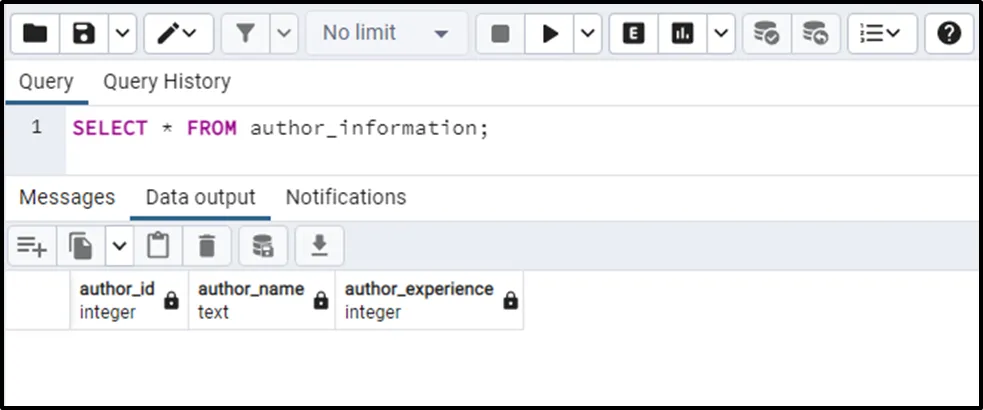
Task: Open the Notifications tab
Action: [x=346, y=197]
